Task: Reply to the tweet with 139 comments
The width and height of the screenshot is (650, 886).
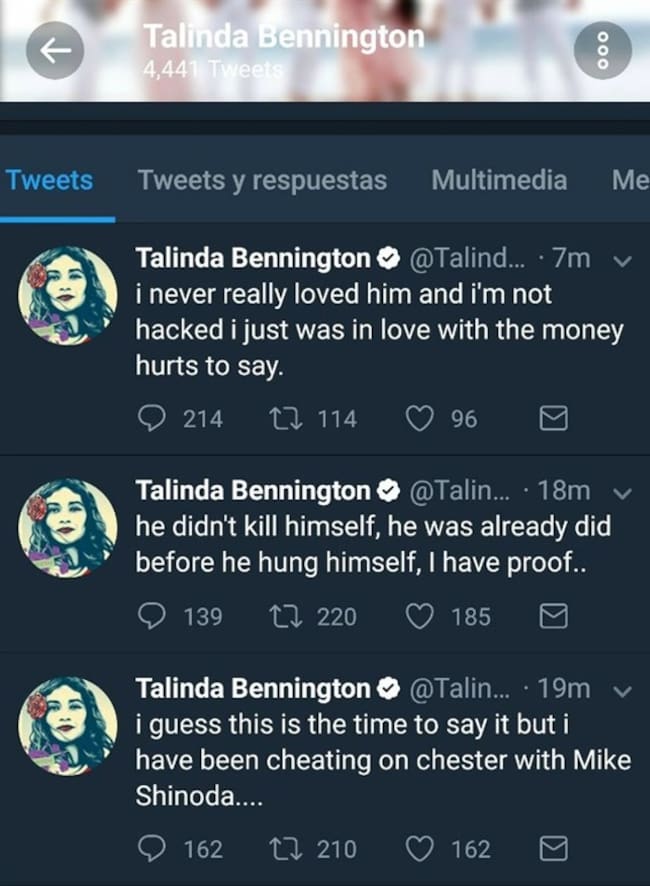Action: click(x=149, y=617)
